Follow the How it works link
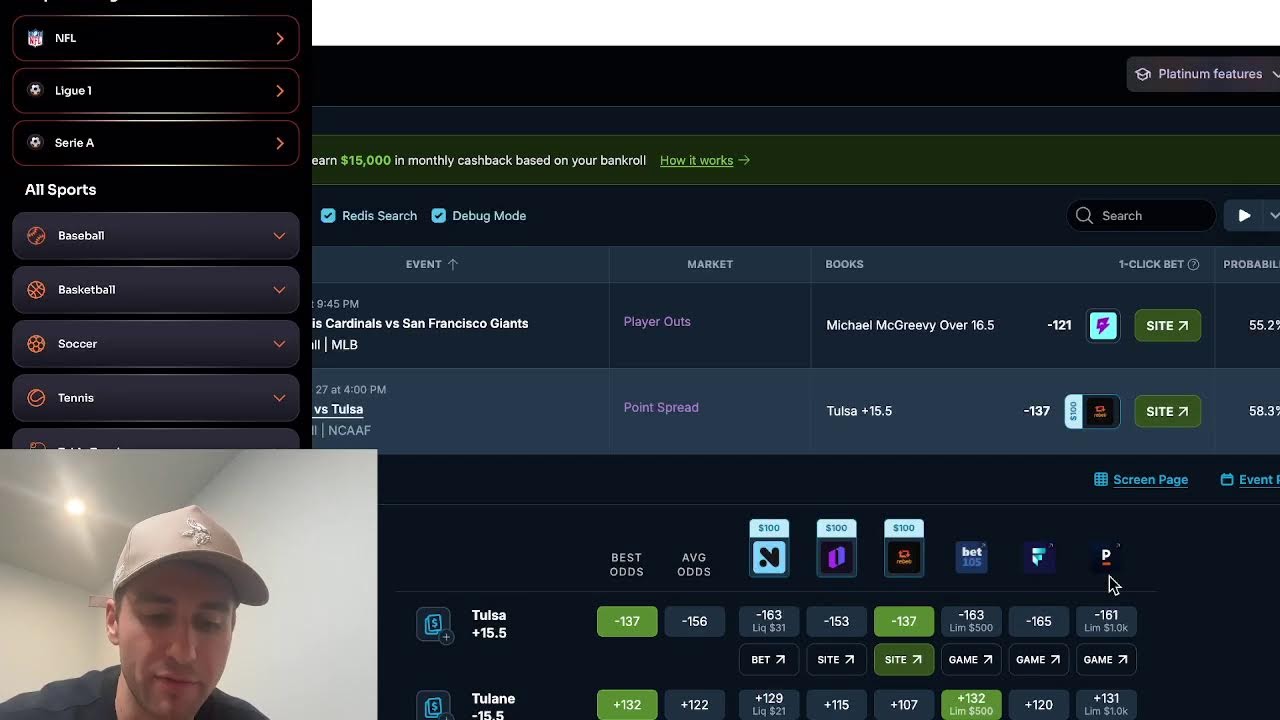1280x720 pixels. [704, 160]
